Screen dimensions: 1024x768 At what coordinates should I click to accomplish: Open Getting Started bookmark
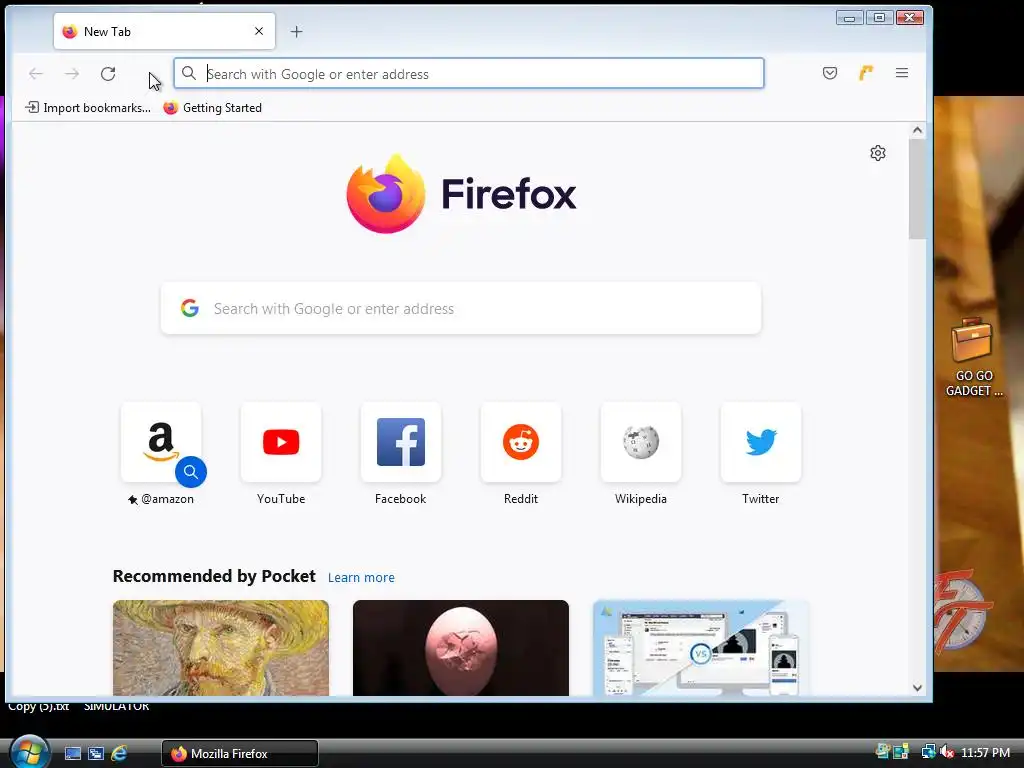point(212,108)
